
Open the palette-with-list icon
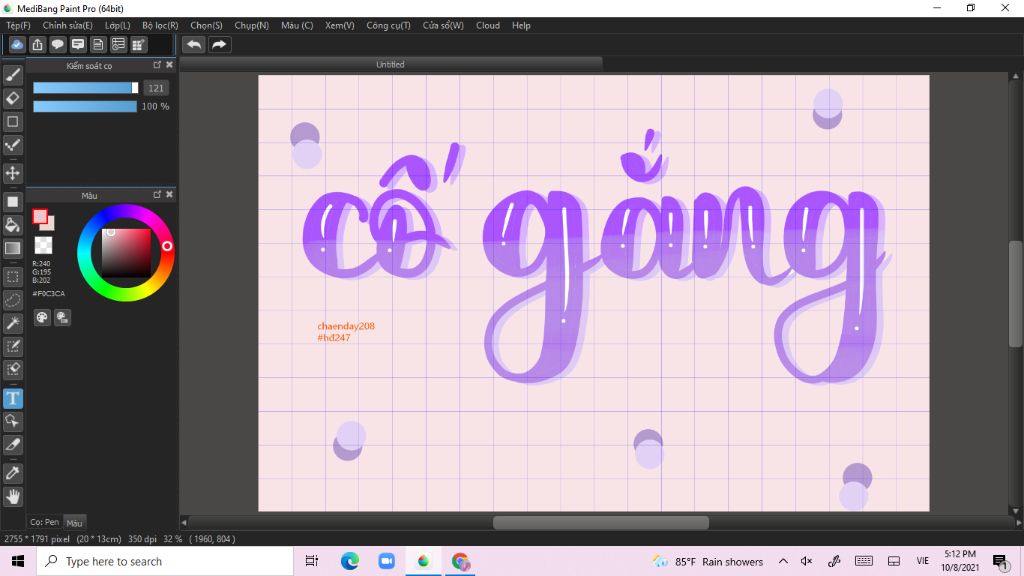(x=62, y=317)
